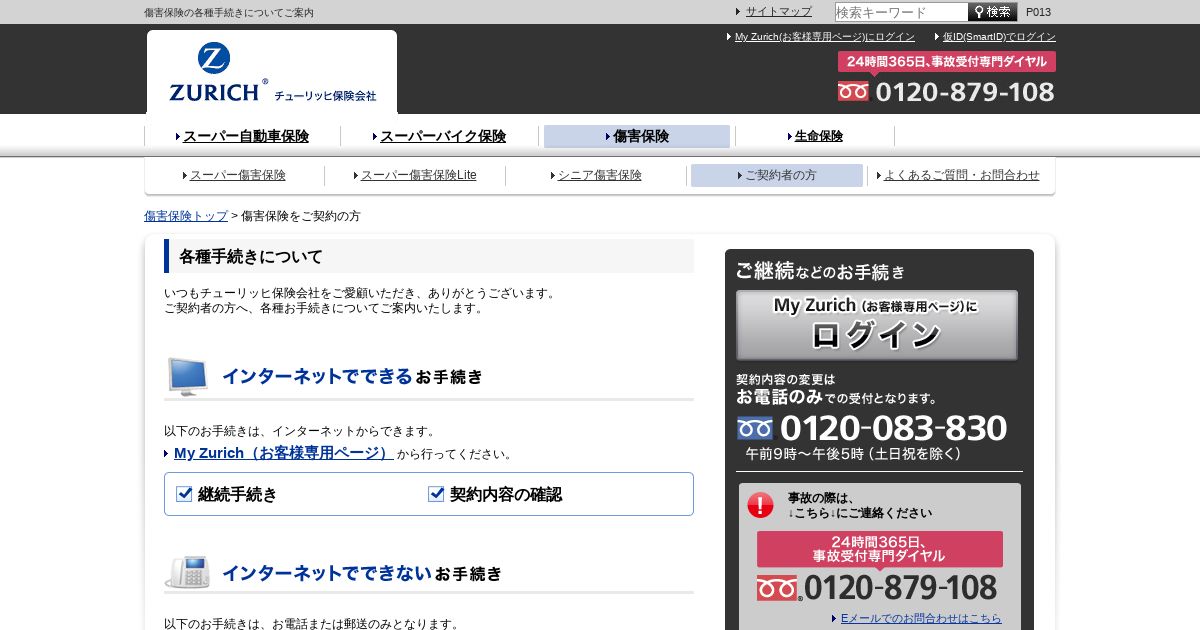The height and width of the screenshot is (630, 1200).
Task: Click the search magnifier button 検索
Action: (992, 12)
